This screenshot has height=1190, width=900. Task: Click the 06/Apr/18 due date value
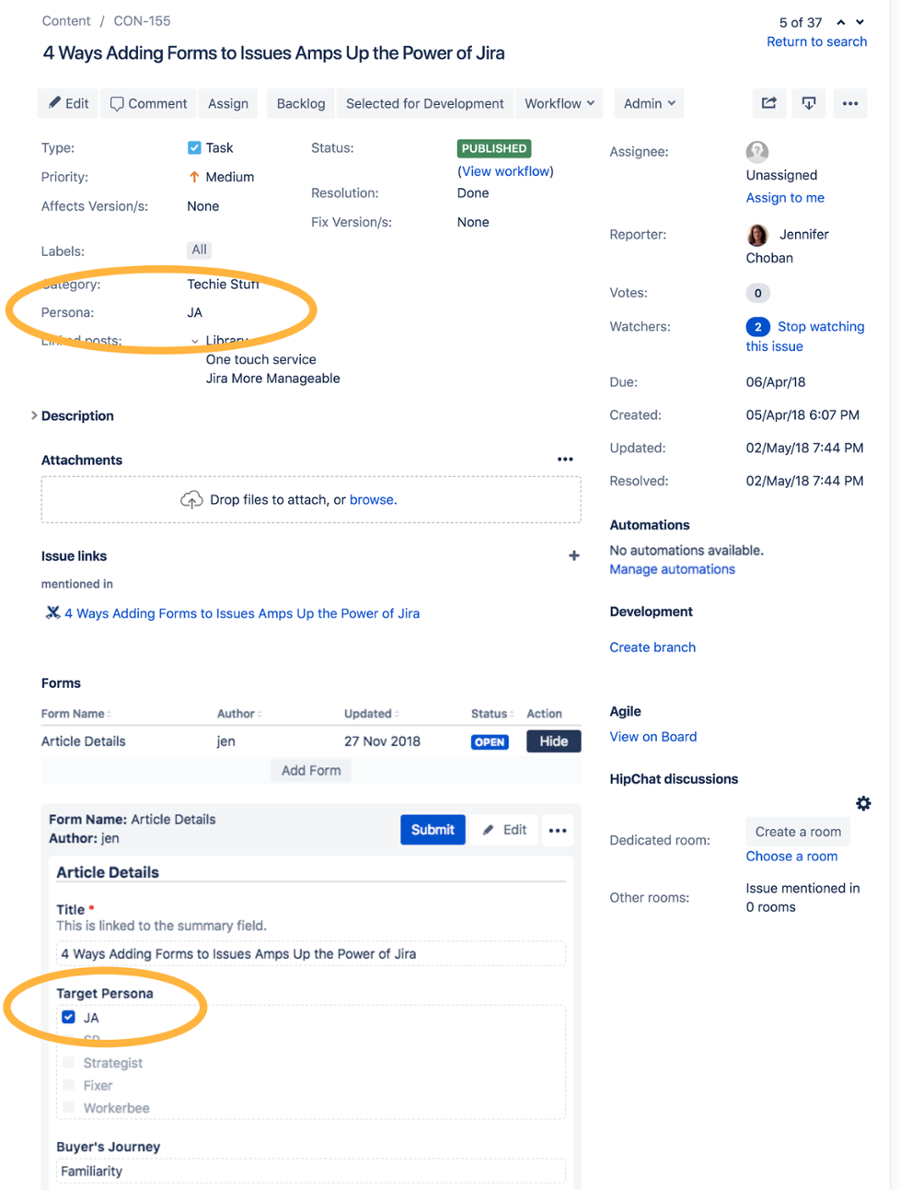pyautogui.click(x=776, y=382)
